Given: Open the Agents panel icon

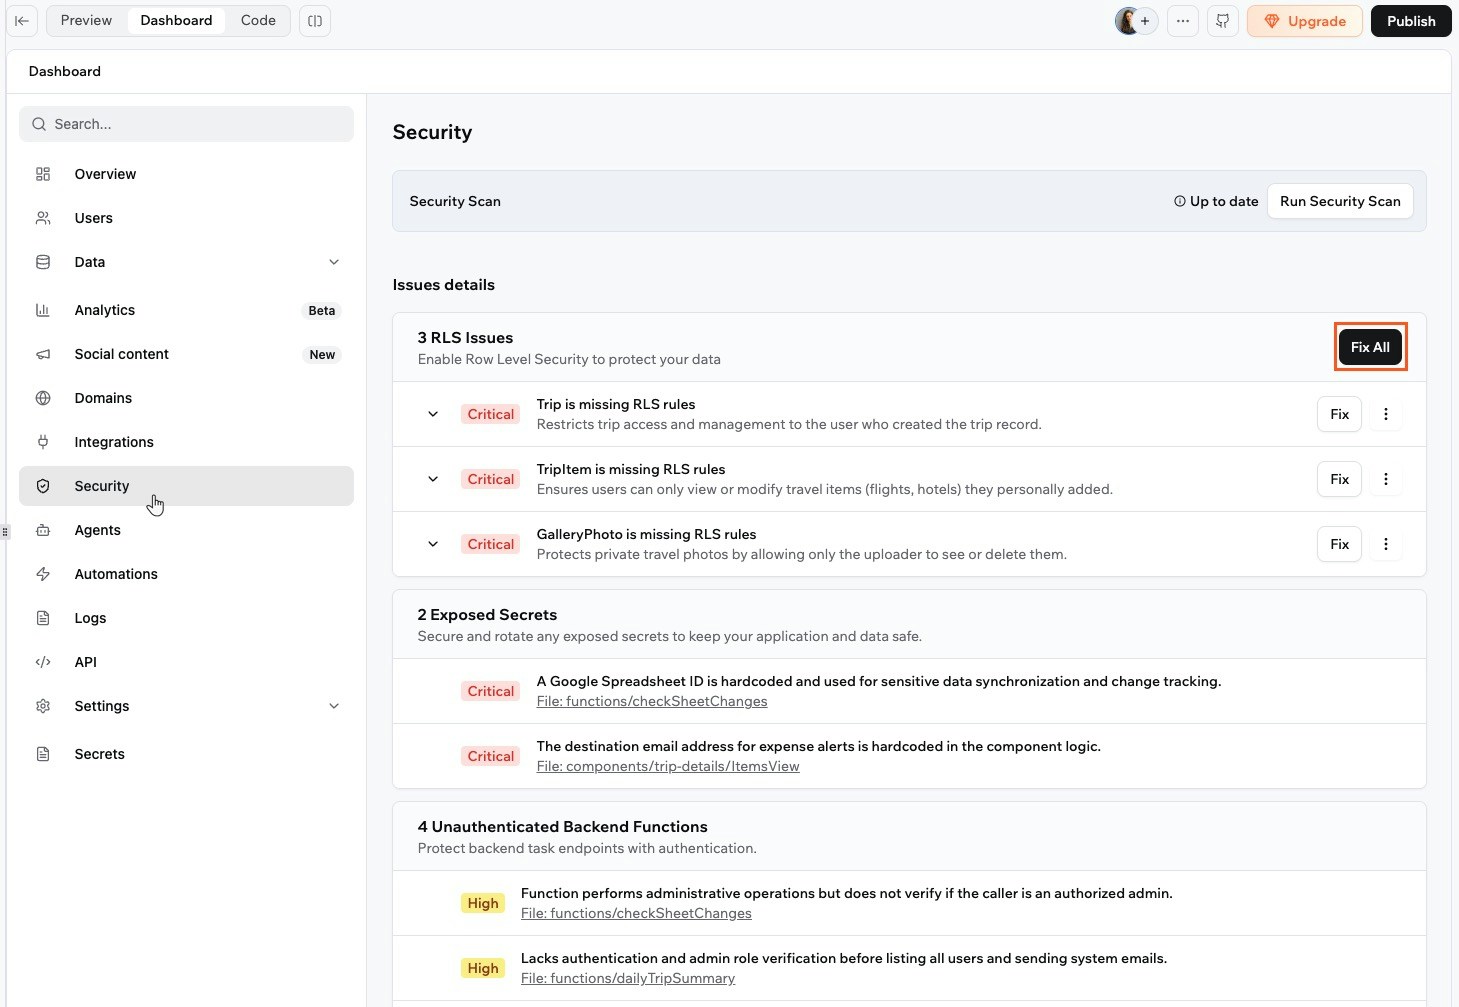Looking at the screenshot, I should tap(43, 530).
